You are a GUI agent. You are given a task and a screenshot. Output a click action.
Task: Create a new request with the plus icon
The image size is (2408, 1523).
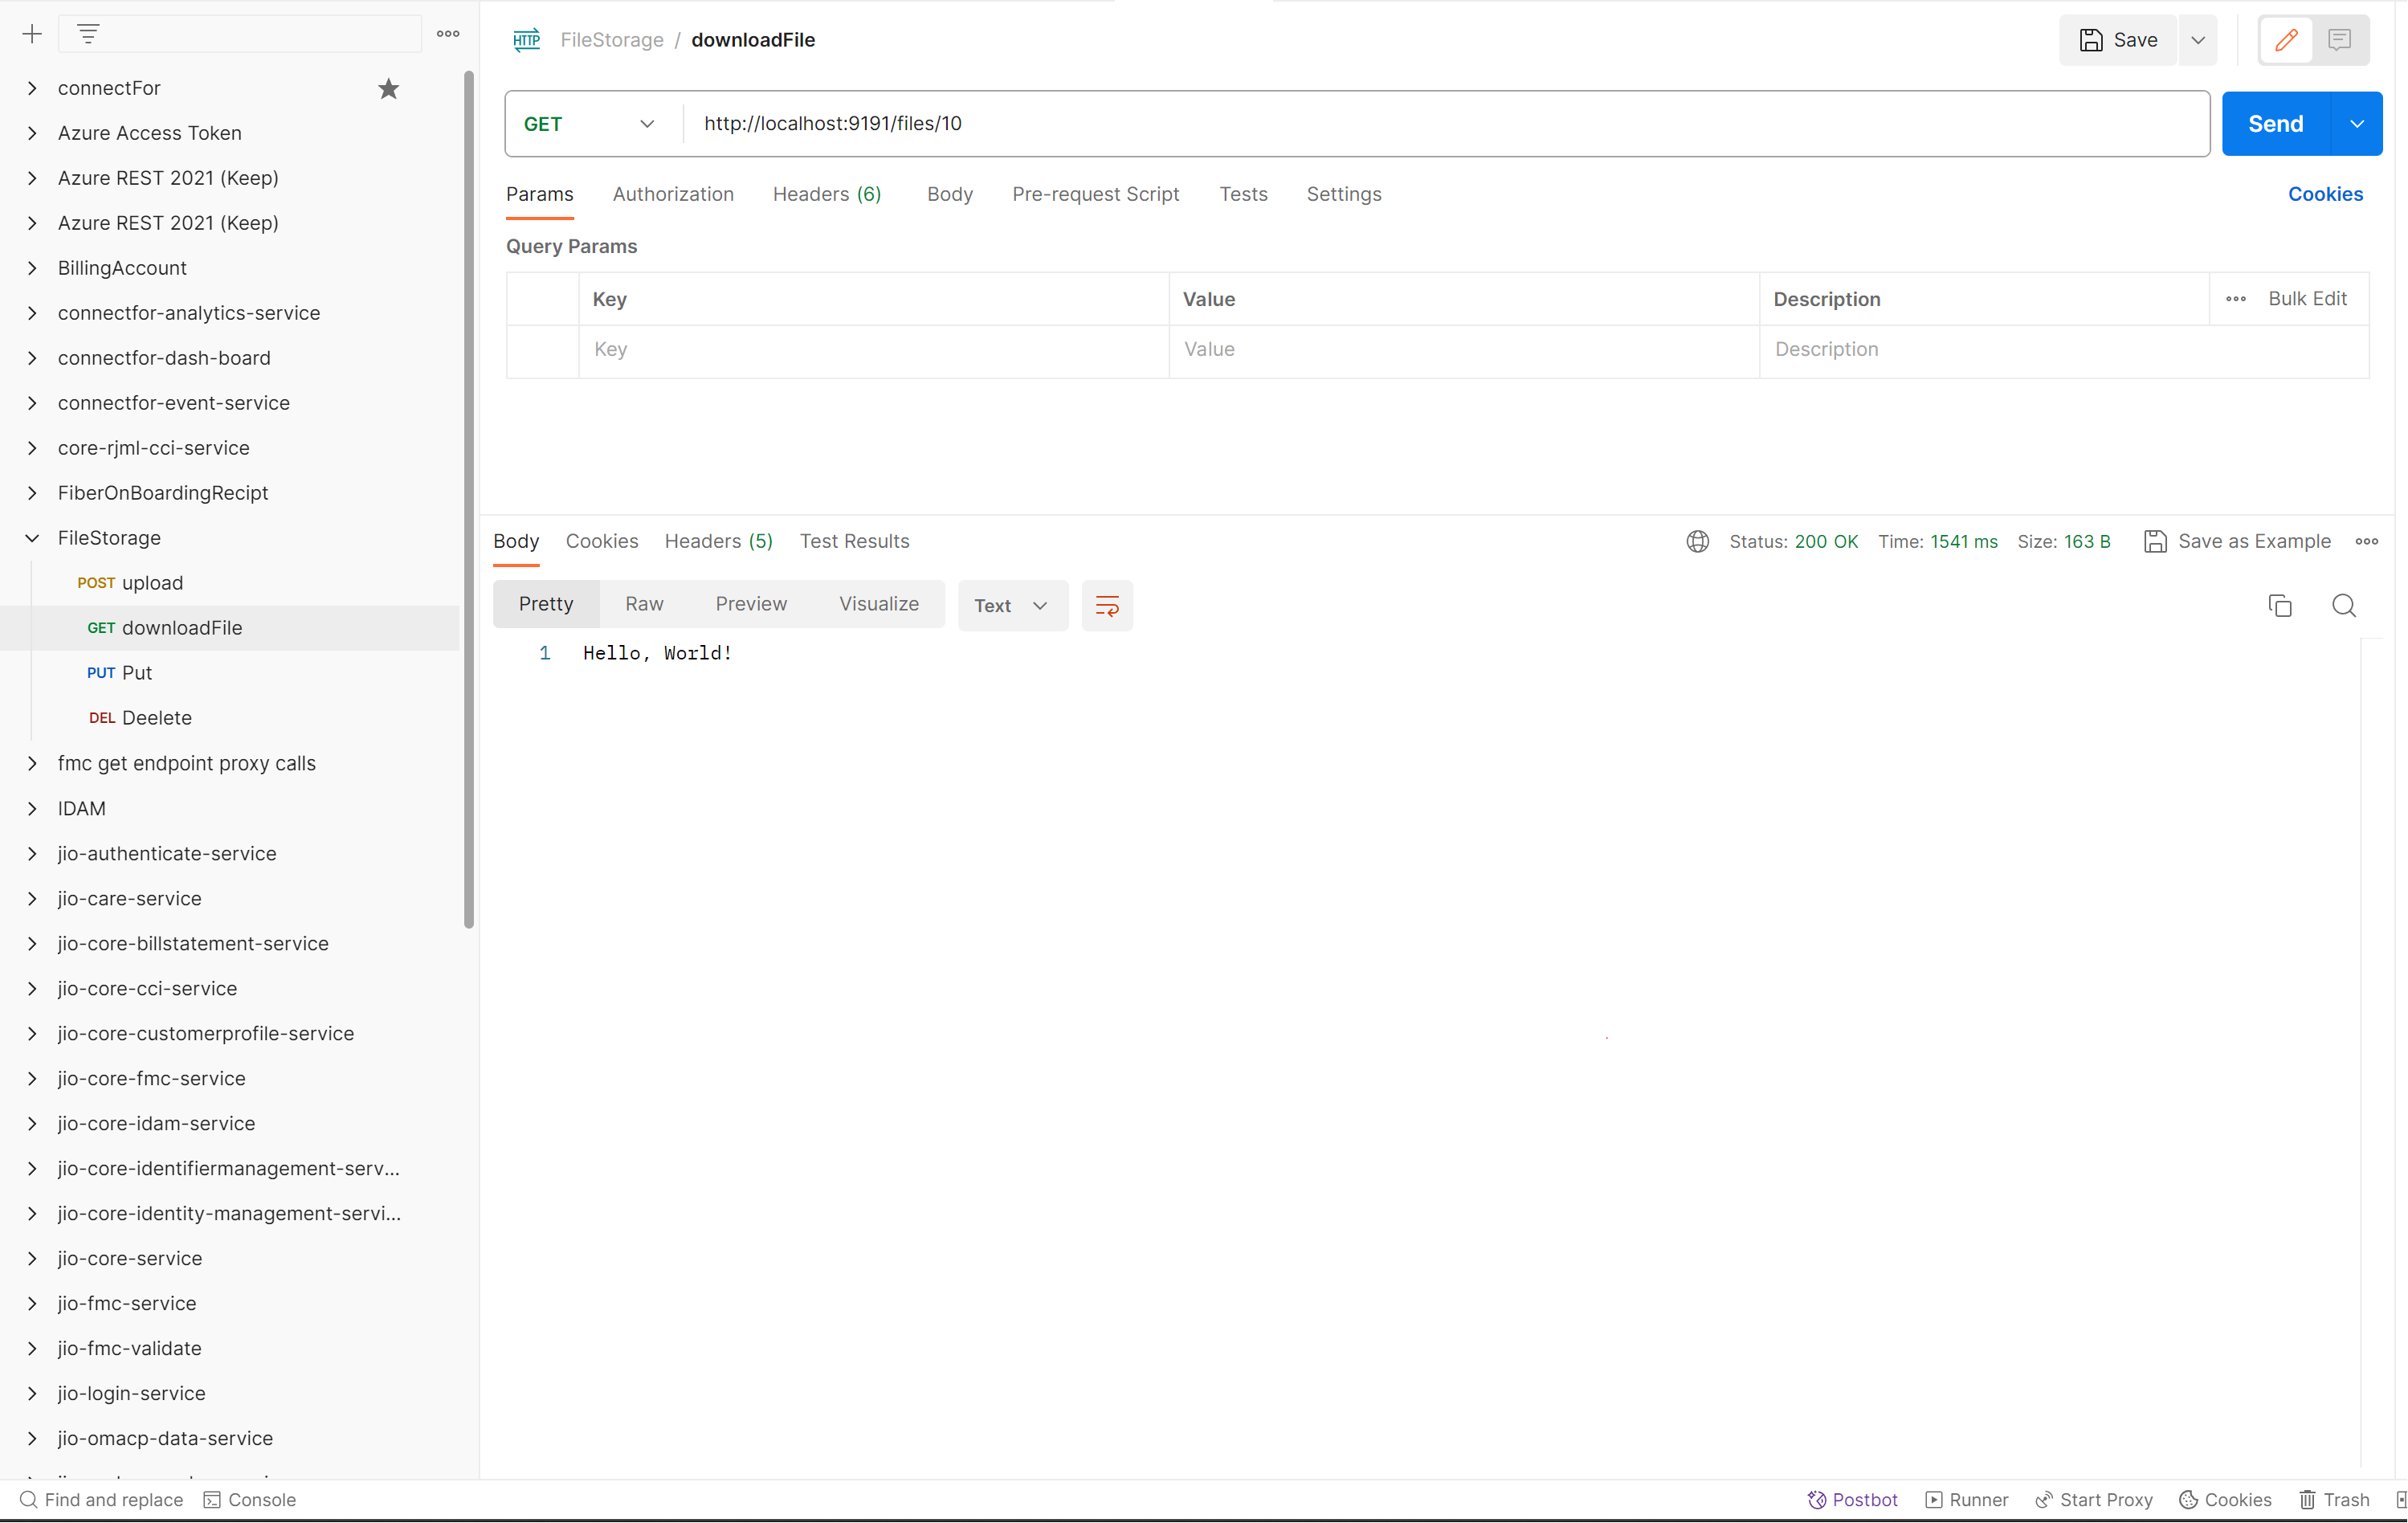pos(32,33)
